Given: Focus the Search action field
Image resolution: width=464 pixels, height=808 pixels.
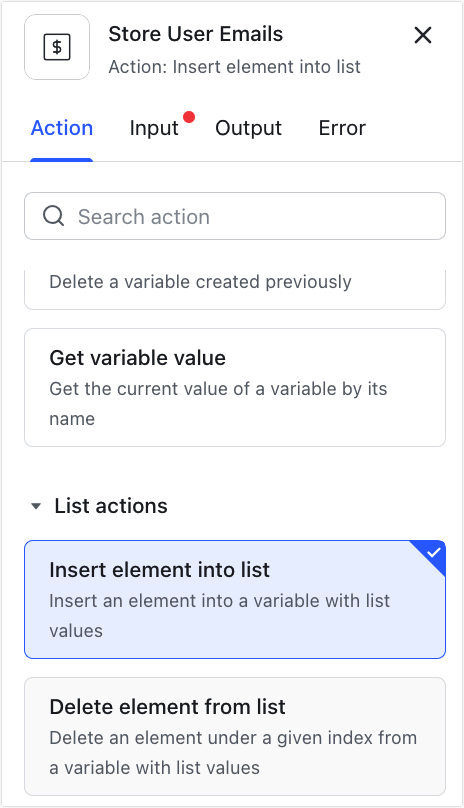Looking at the screenshot, I should pyautogui.click(x=235, y=216).
